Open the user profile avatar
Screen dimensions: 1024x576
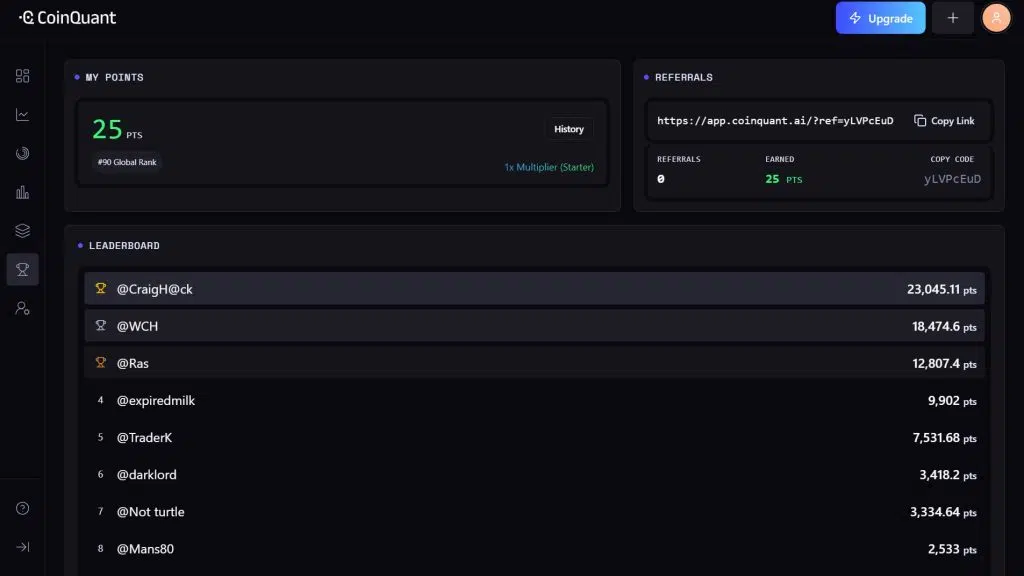coord(996,18)
